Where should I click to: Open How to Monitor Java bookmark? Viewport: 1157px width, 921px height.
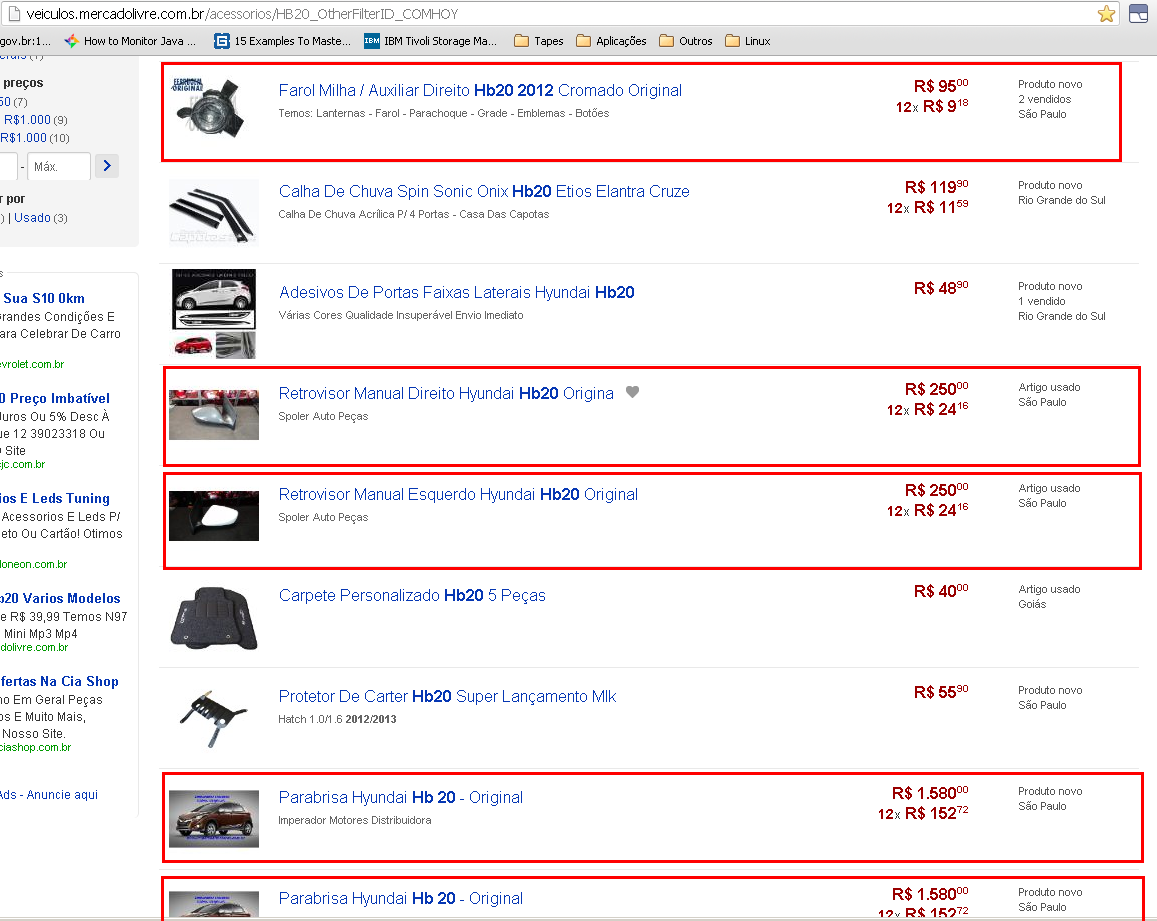pos(128,41)
